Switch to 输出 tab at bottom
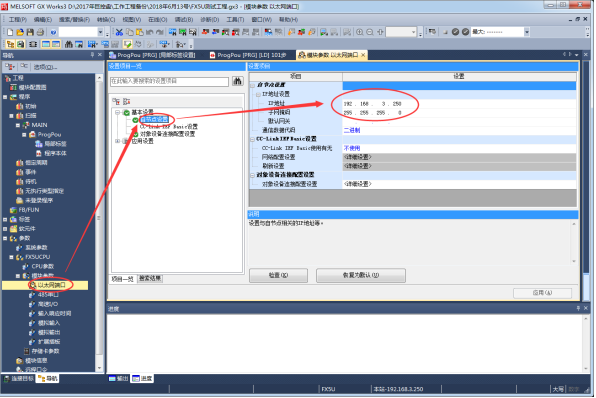Screen dimensions: 596x398 pos(119,379)
